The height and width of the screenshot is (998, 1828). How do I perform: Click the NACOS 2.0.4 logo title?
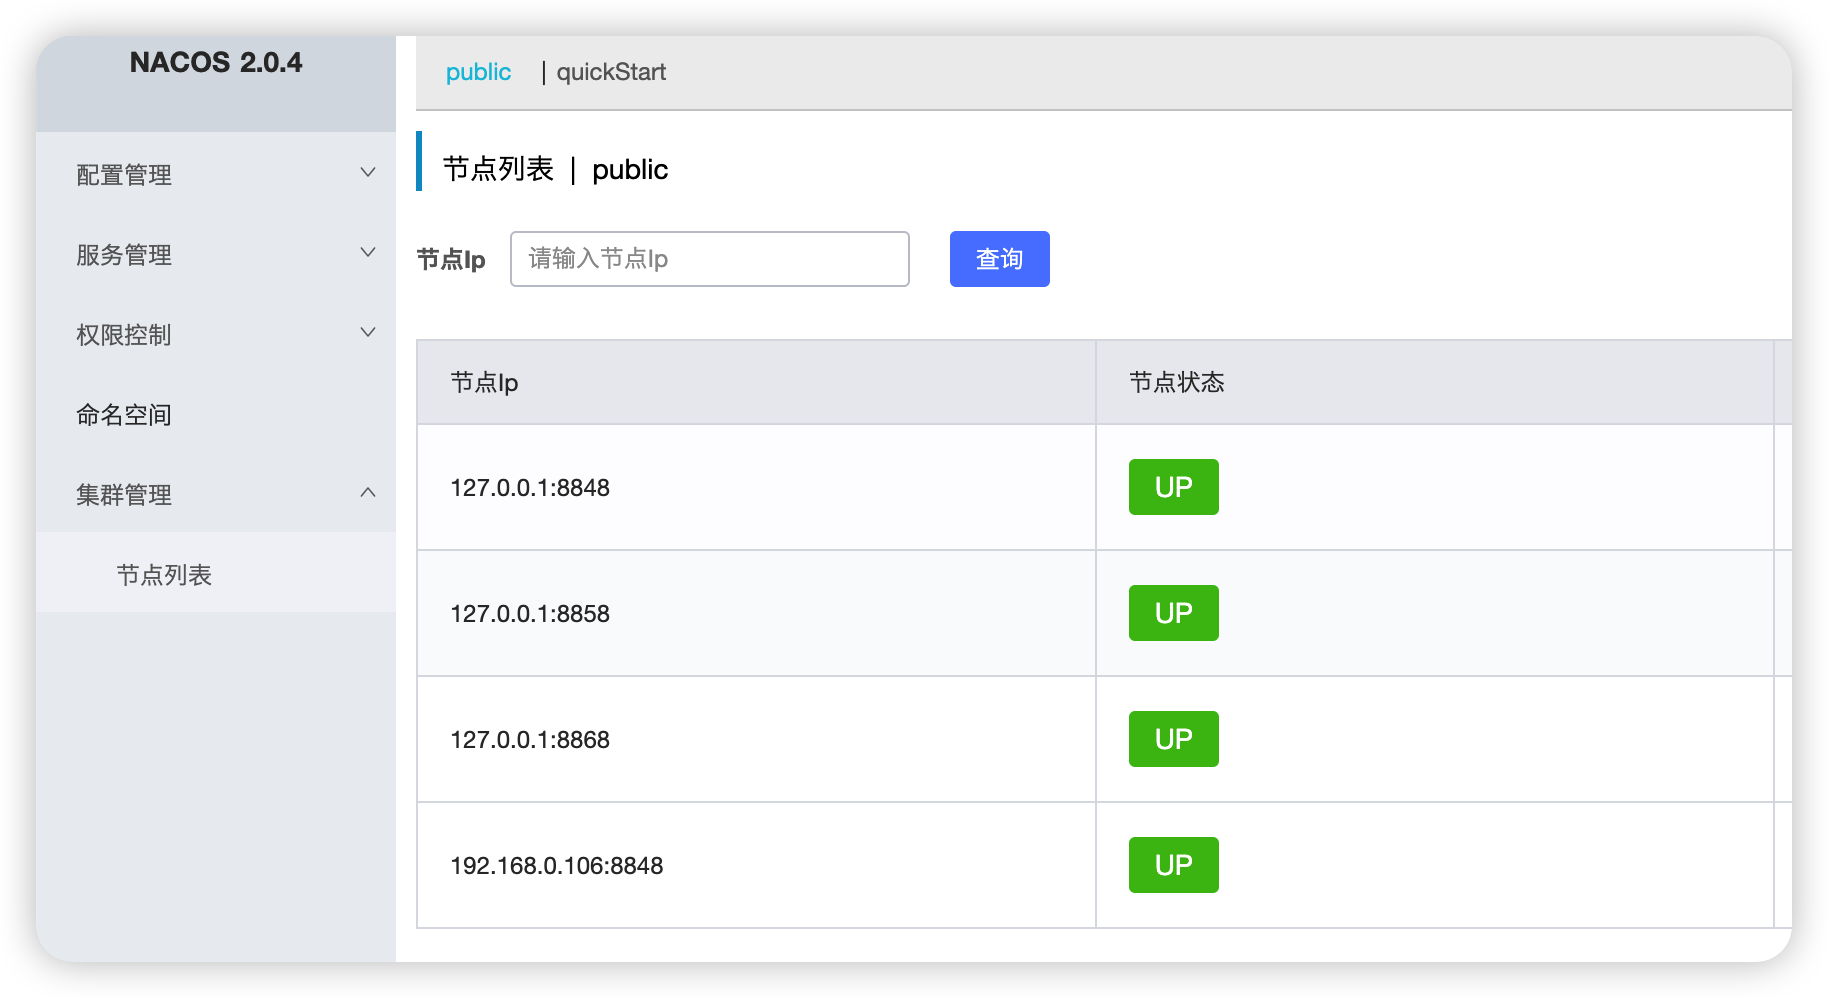pos(216,63)
